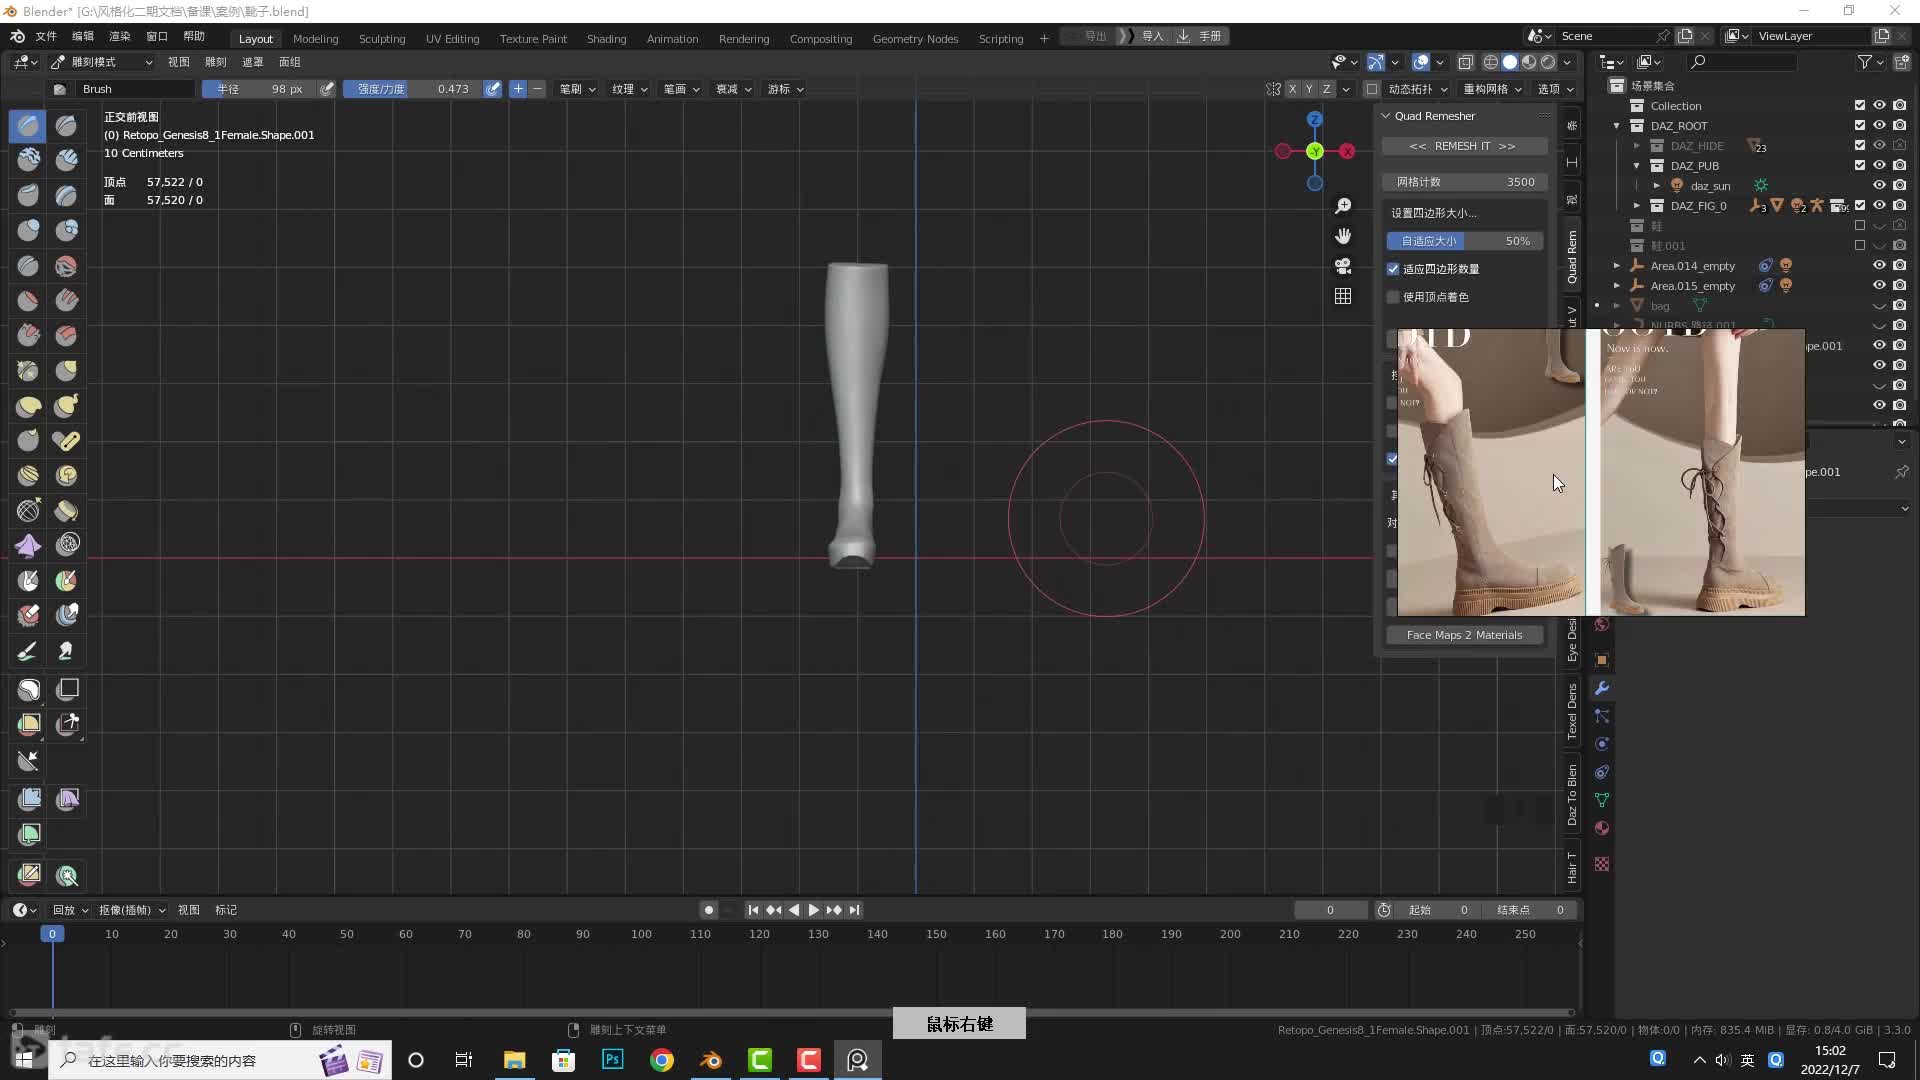The height and width of the screenshot is (1080, 1920).
Task: Open the 文件 file menu
Action: tap(46, 36)
